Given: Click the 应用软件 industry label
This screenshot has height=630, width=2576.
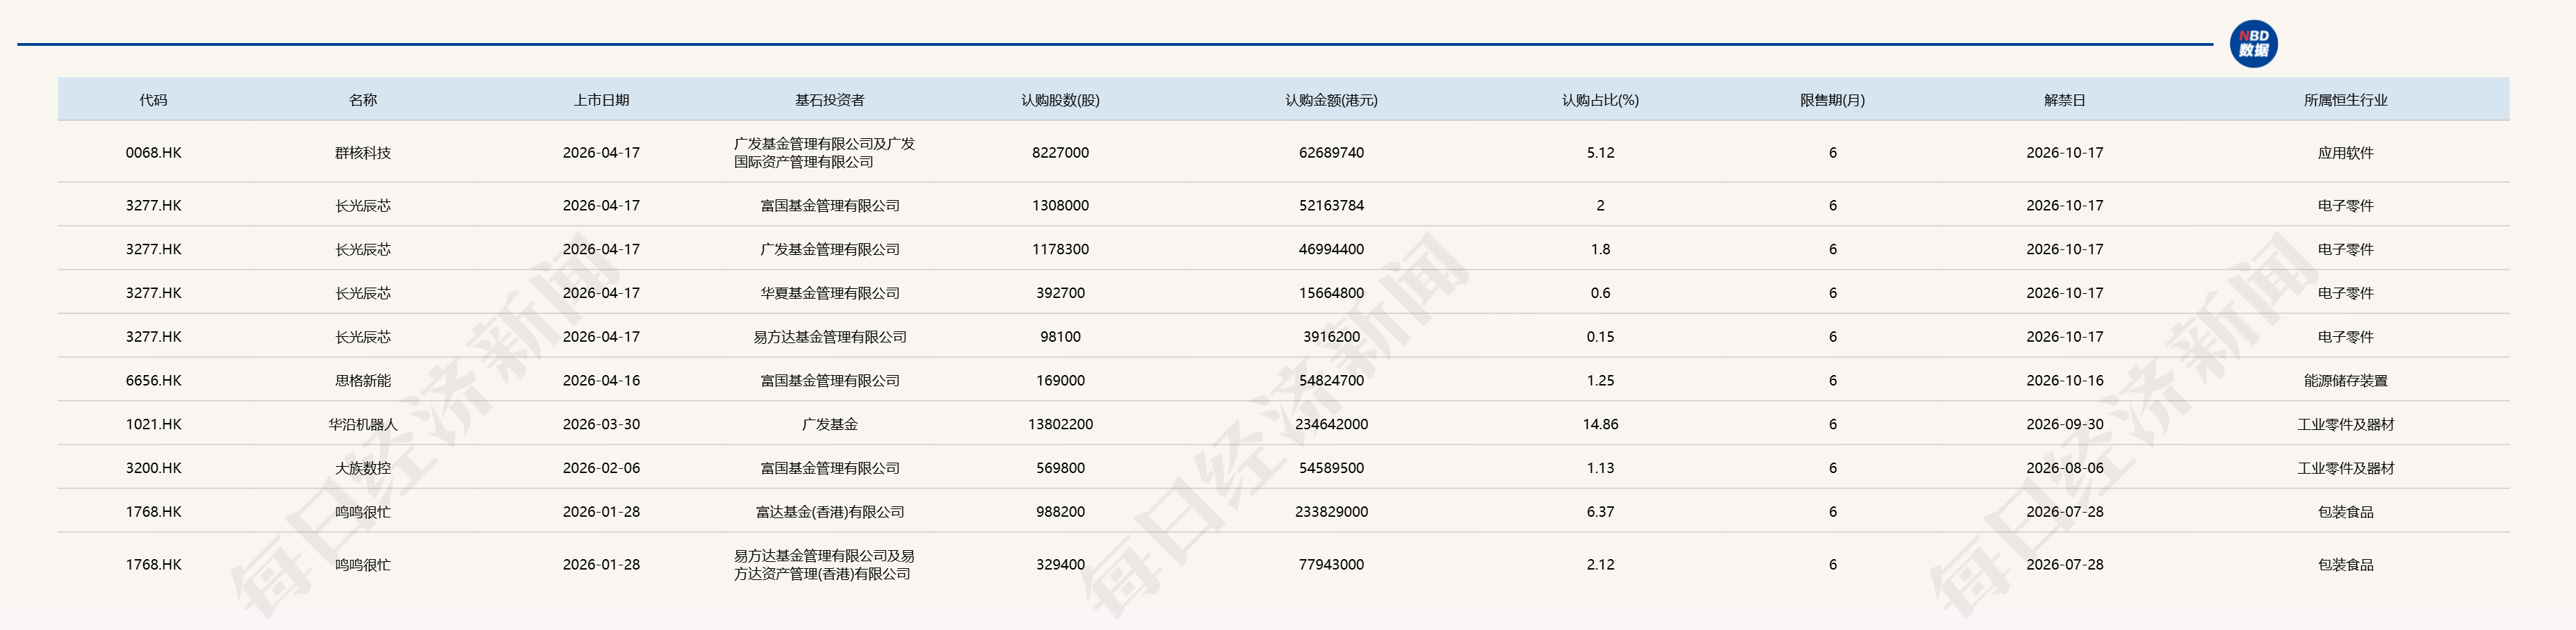Looking at the screenshot, I should (2345, 153).
